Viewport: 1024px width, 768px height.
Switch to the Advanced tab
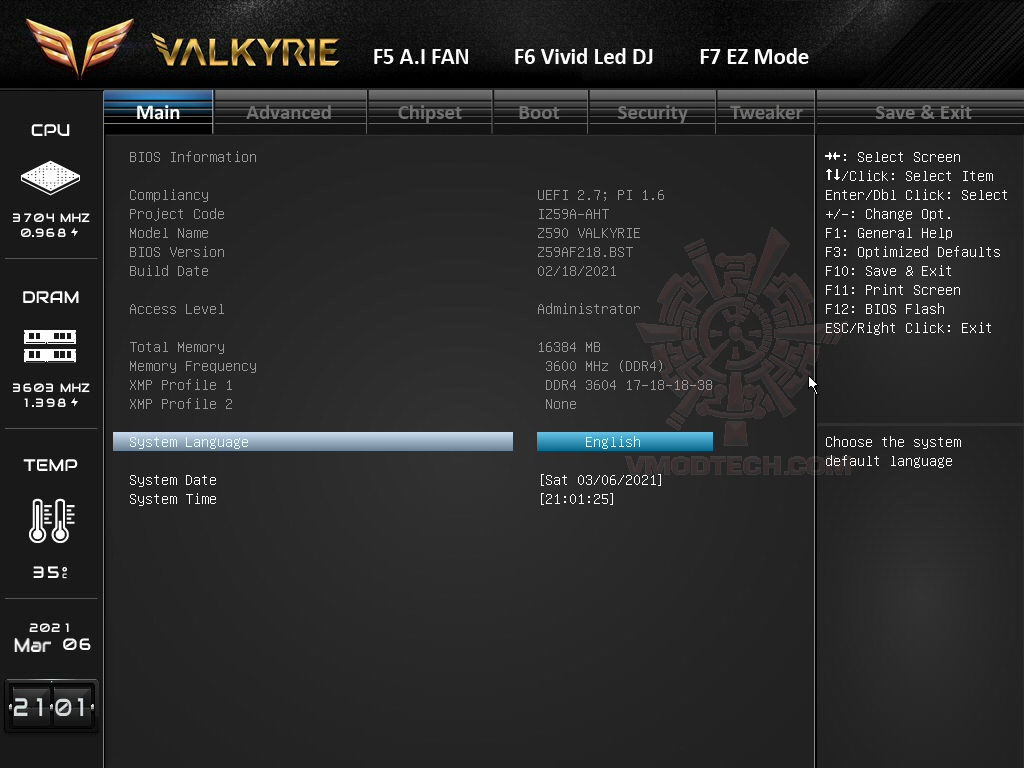click(x=289, y=112)
